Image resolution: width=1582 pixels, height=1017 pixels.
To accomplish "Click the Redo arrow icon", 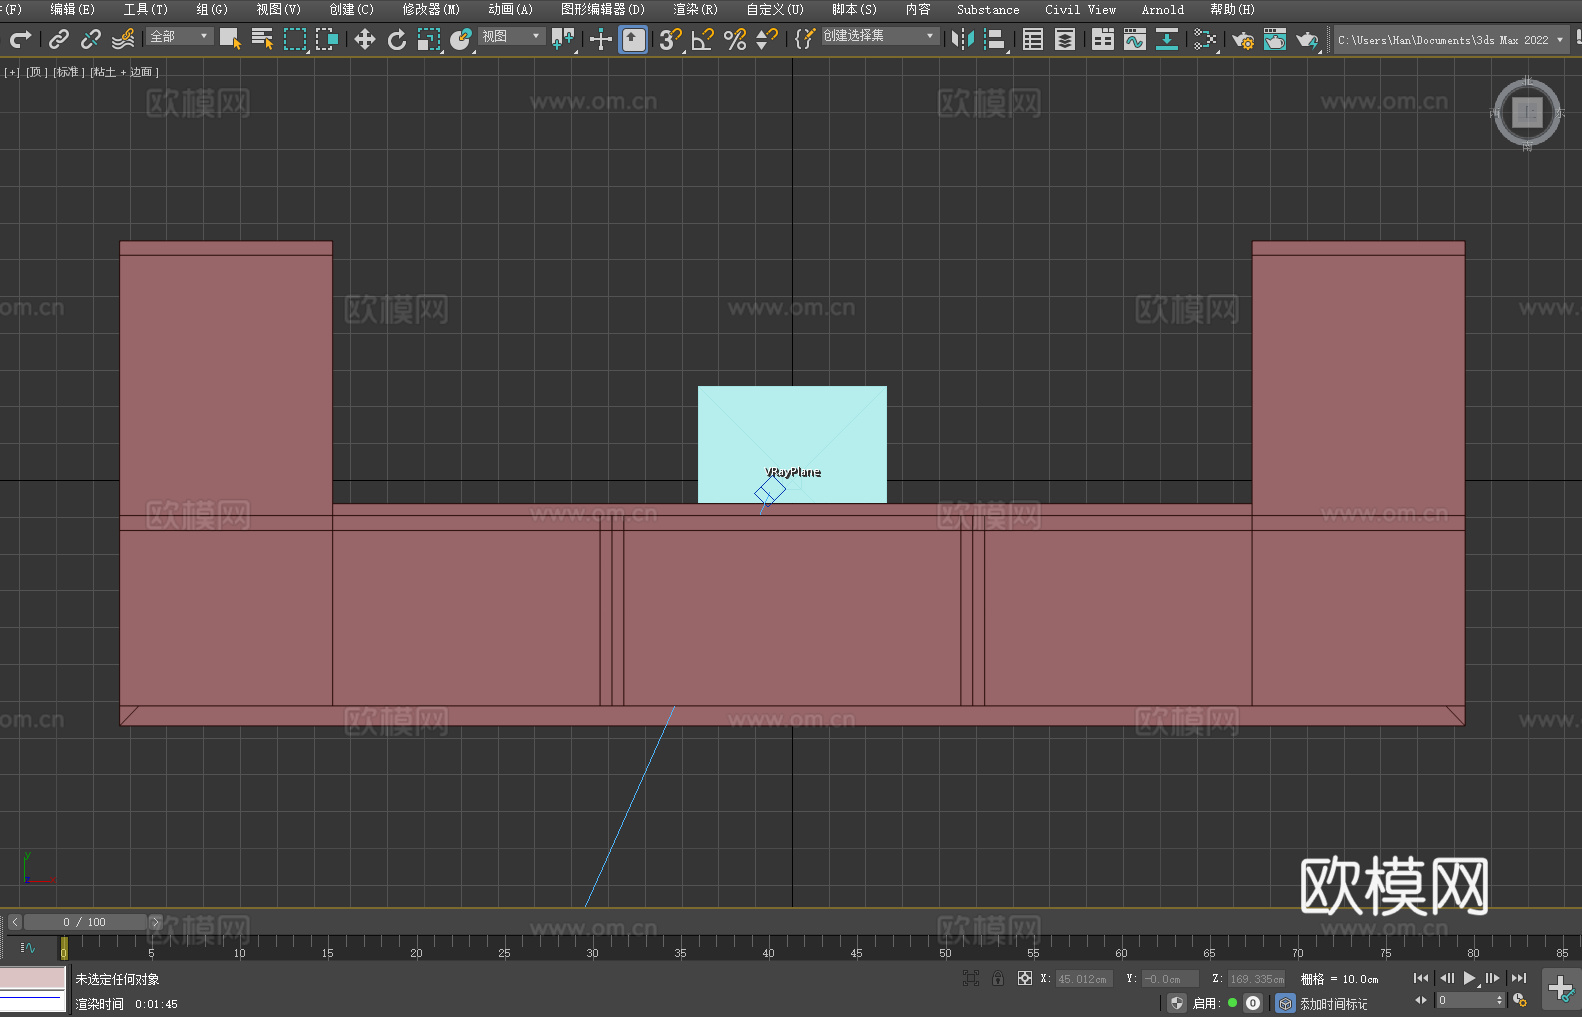I will 20,39.
